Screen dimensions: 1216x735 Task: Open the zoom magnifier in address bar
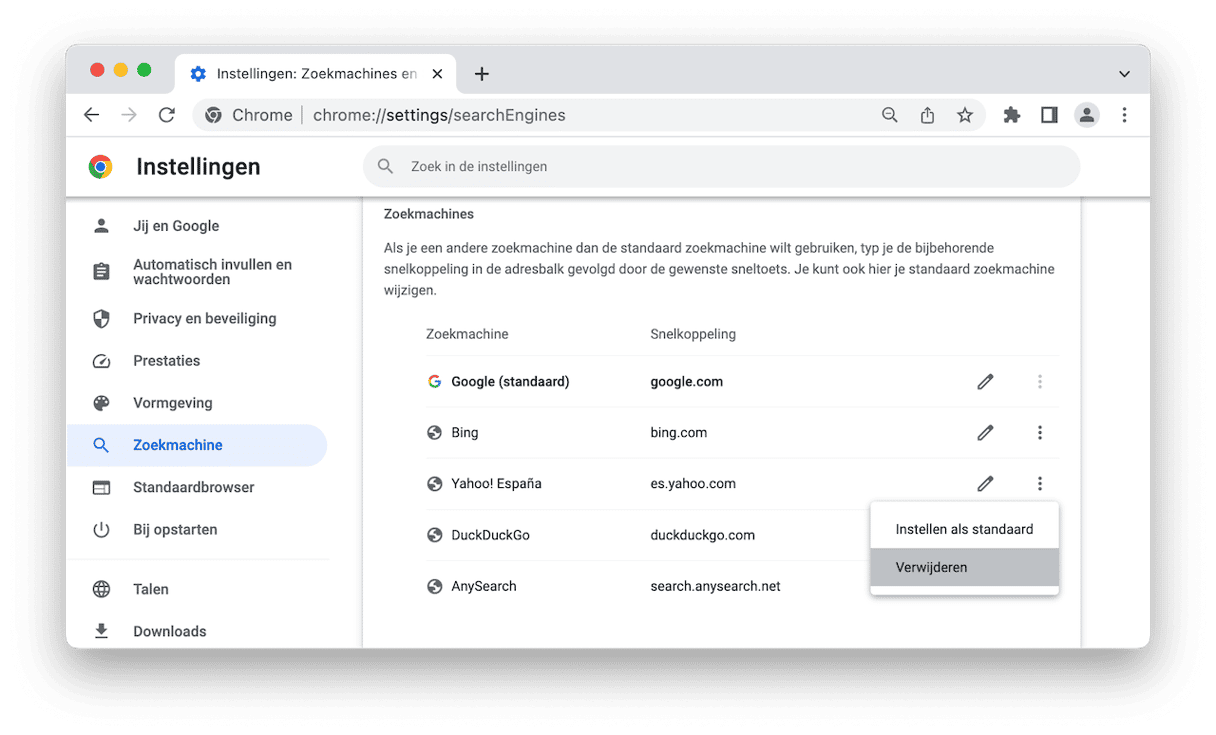[889, 115]
